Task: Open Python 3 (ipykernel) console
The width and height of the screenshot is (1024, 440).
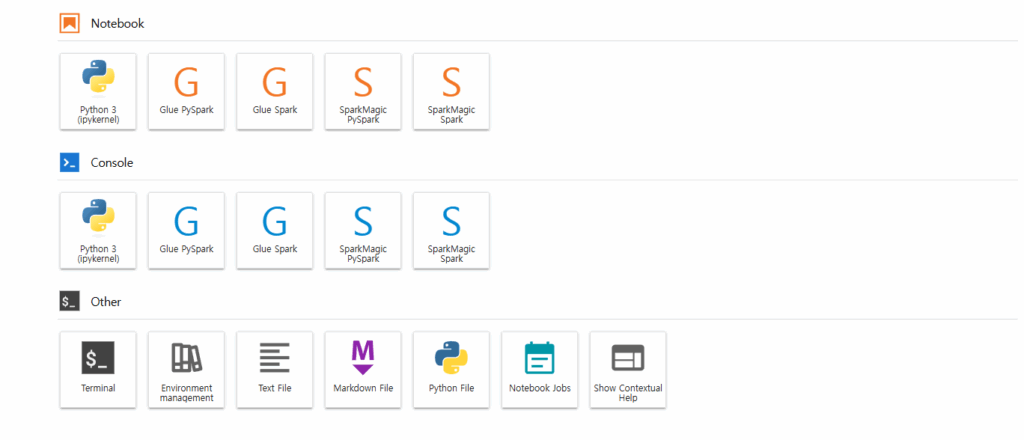Action: tap(98, 230)
